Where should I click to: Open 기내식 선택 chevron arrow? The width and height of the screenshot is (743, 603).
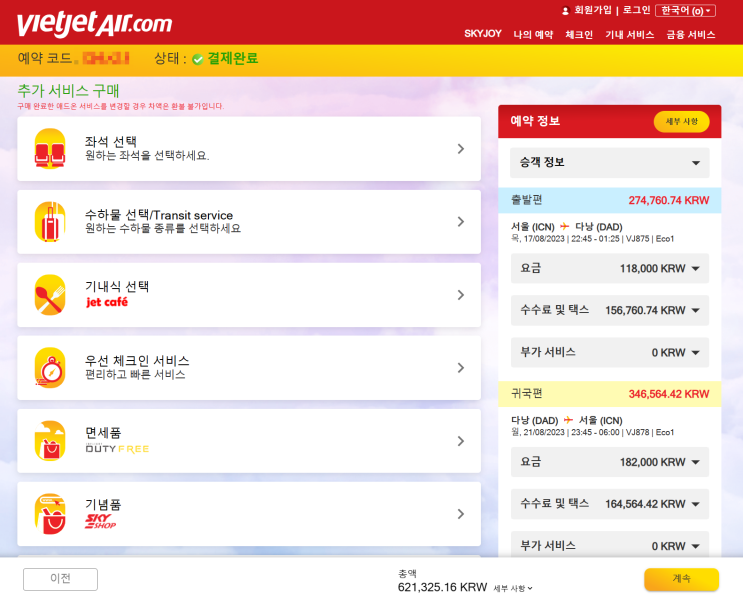[x=461, y=295]
